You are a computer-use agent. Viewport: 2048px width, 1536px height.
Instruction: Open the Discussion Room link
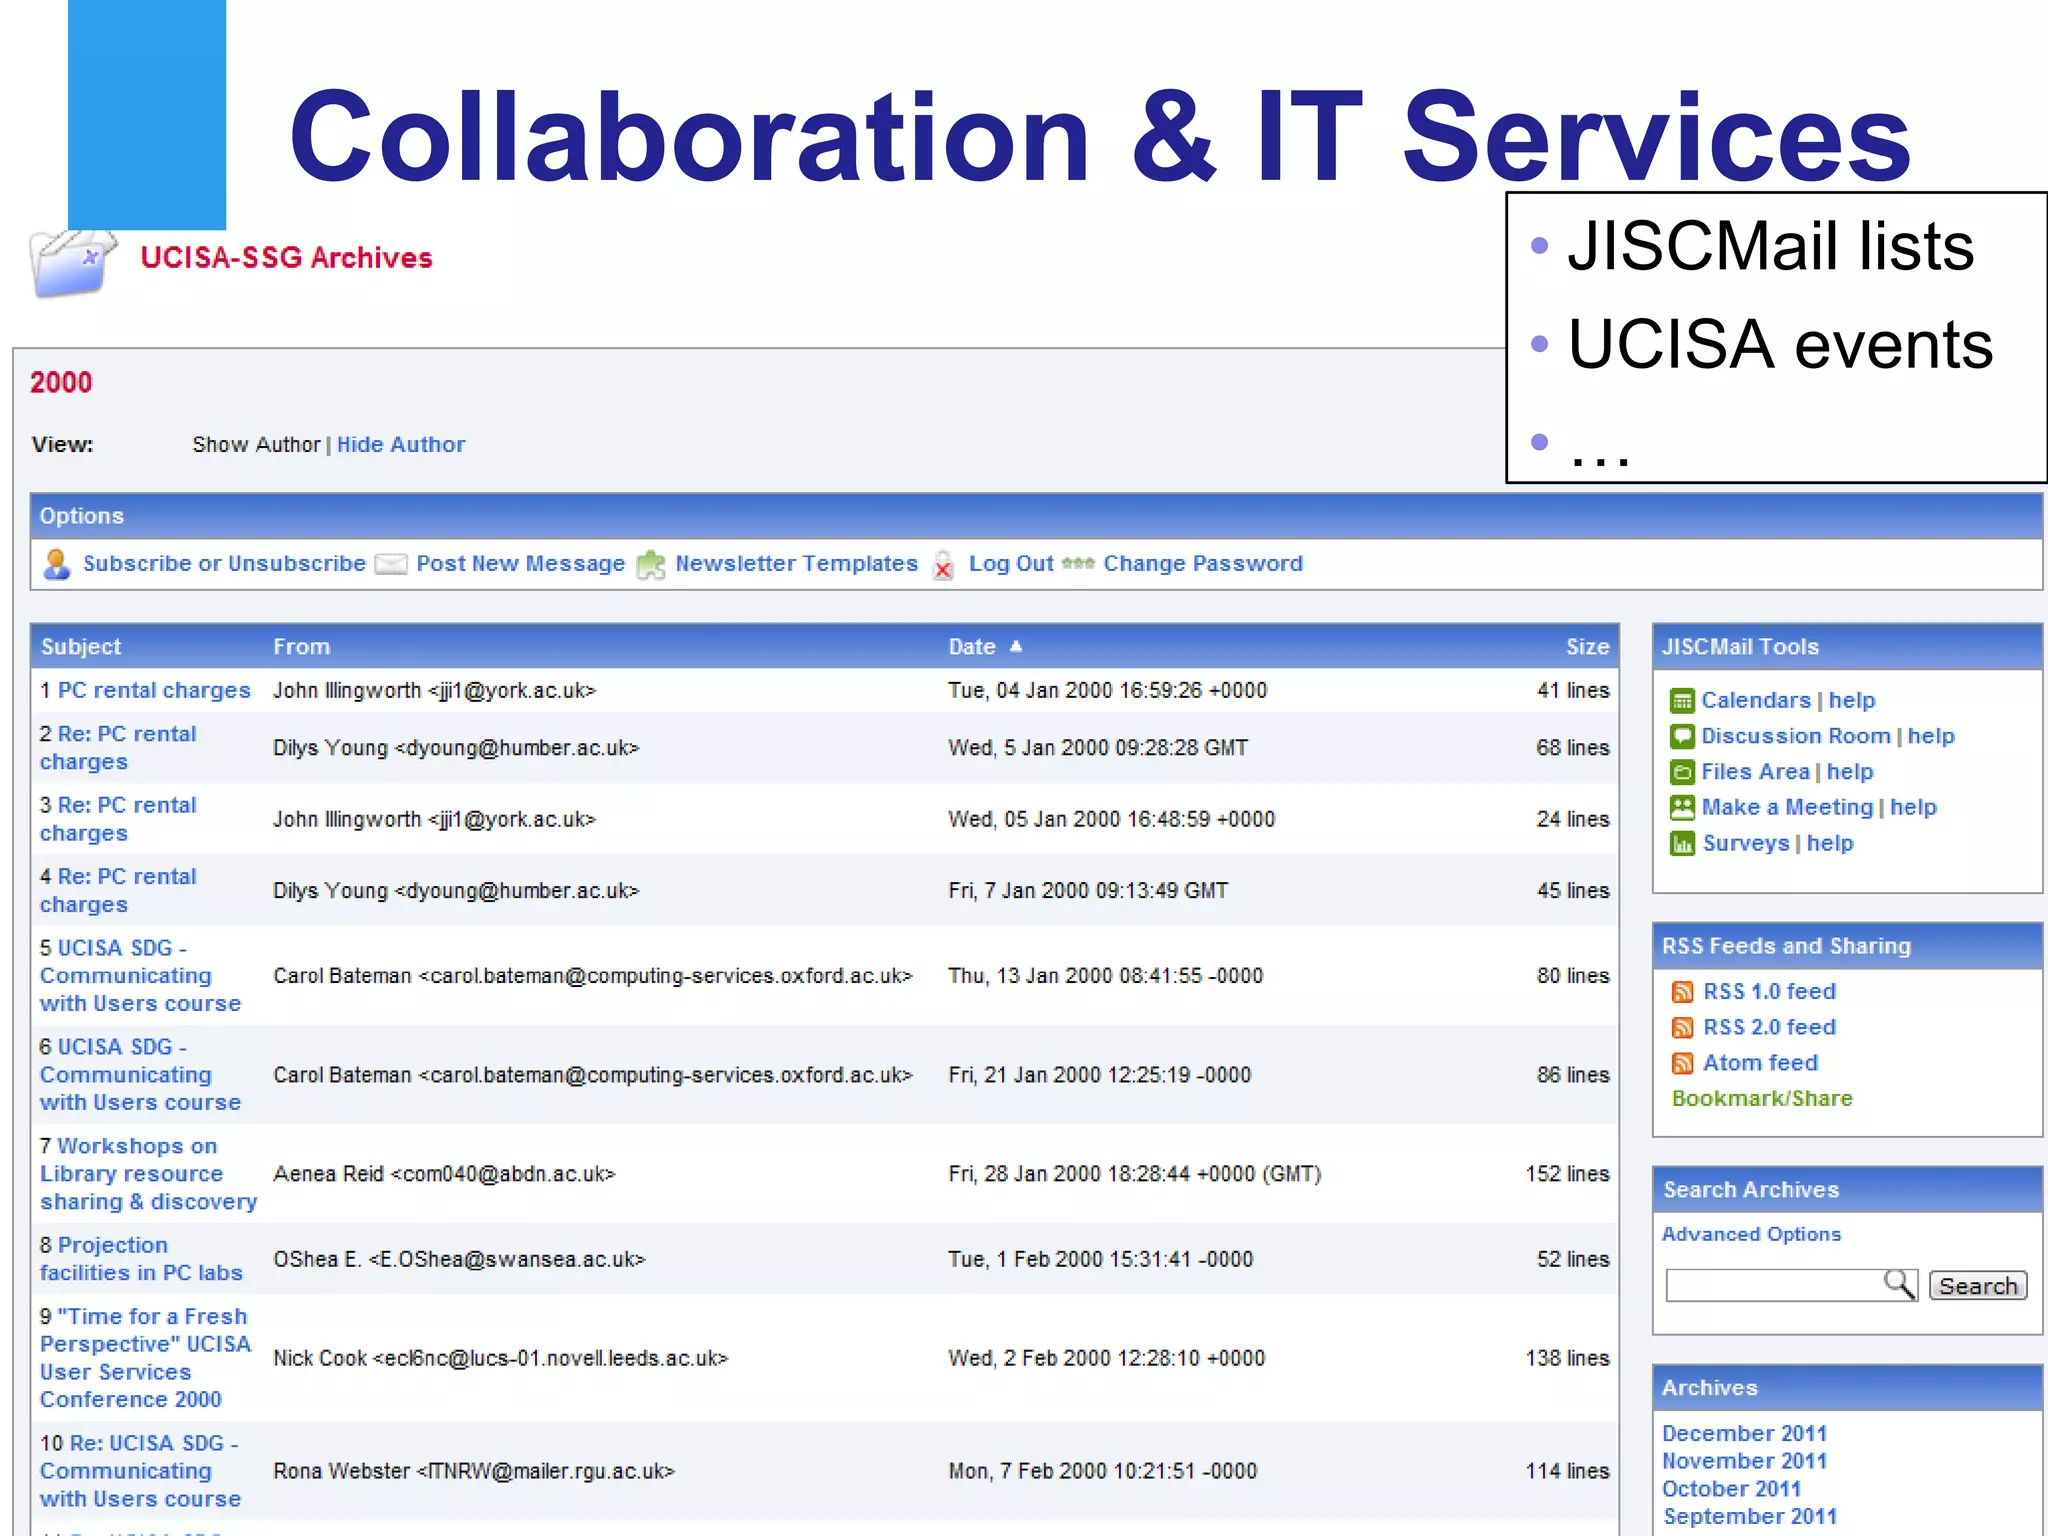pos(1796,737)
